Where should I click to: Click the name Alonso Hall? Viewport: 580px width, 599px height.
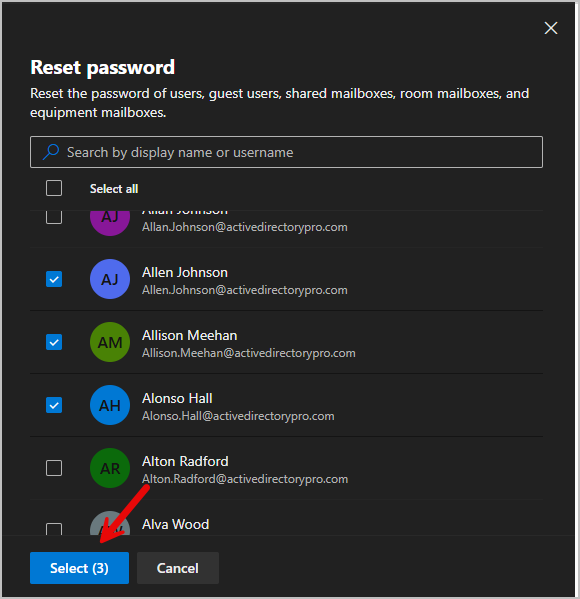tap(177, 398)
